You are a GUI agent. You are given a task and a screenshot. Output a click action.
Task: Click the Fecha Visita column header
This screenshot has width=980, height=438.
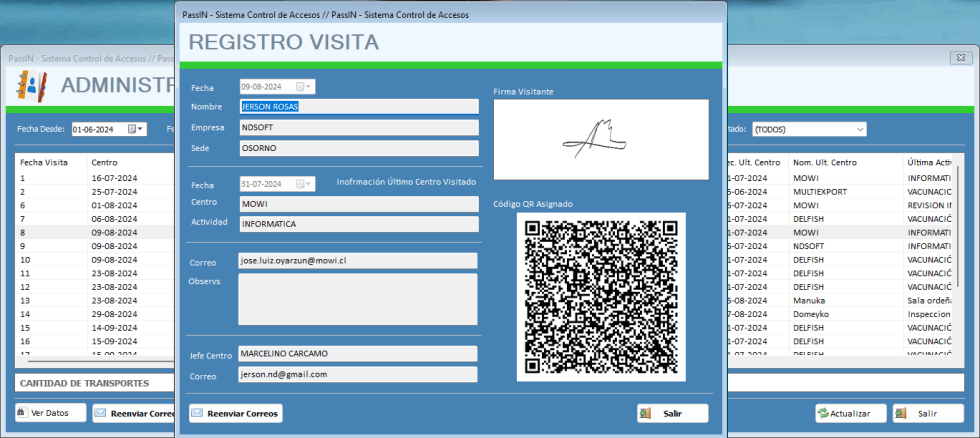(51, 162)
